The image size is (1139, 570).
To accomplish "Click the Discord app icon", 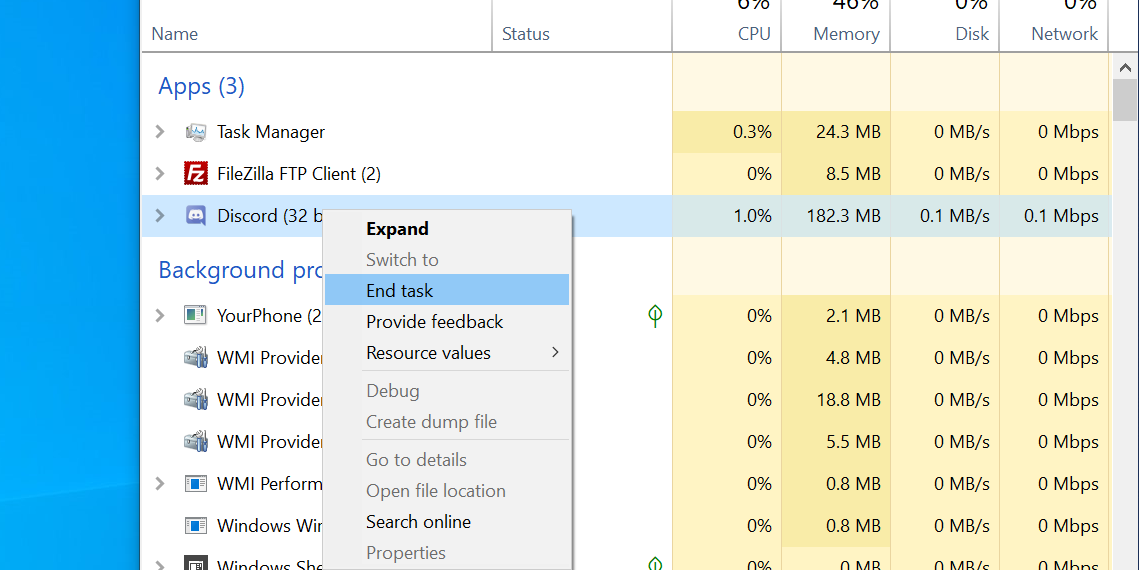I will click(x=195, y=216).
